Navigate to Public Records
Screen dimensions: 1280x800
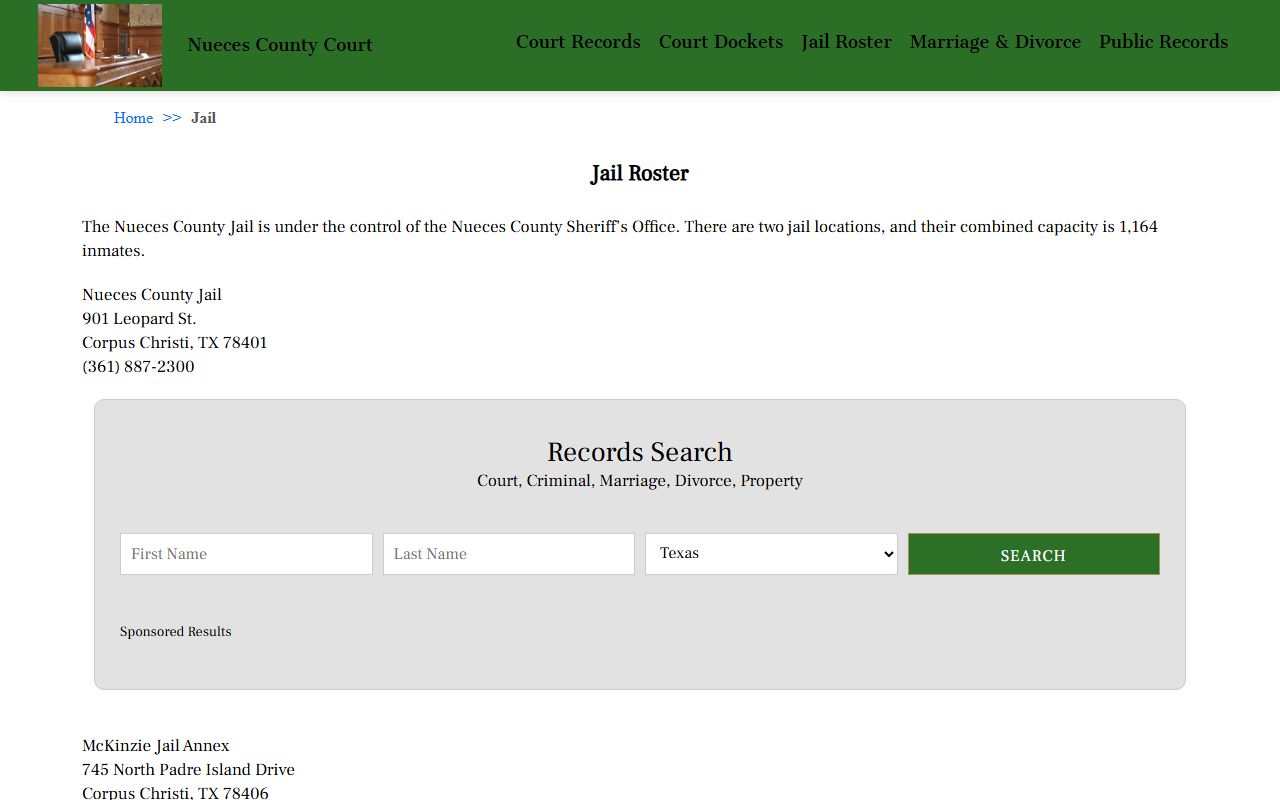click(1163, 42)
